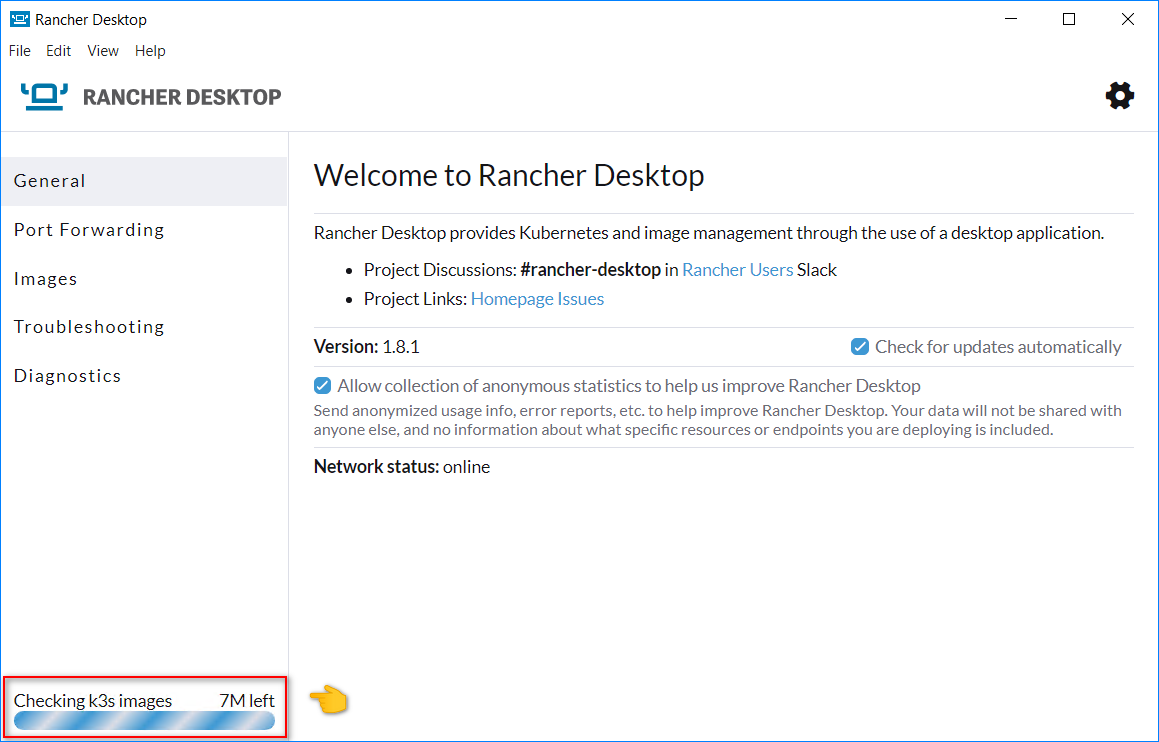The height and width of the screenshot is (742, 1159).
Task: Click the '#rancher-desktop' channel text
Action: tap(591, 270)
